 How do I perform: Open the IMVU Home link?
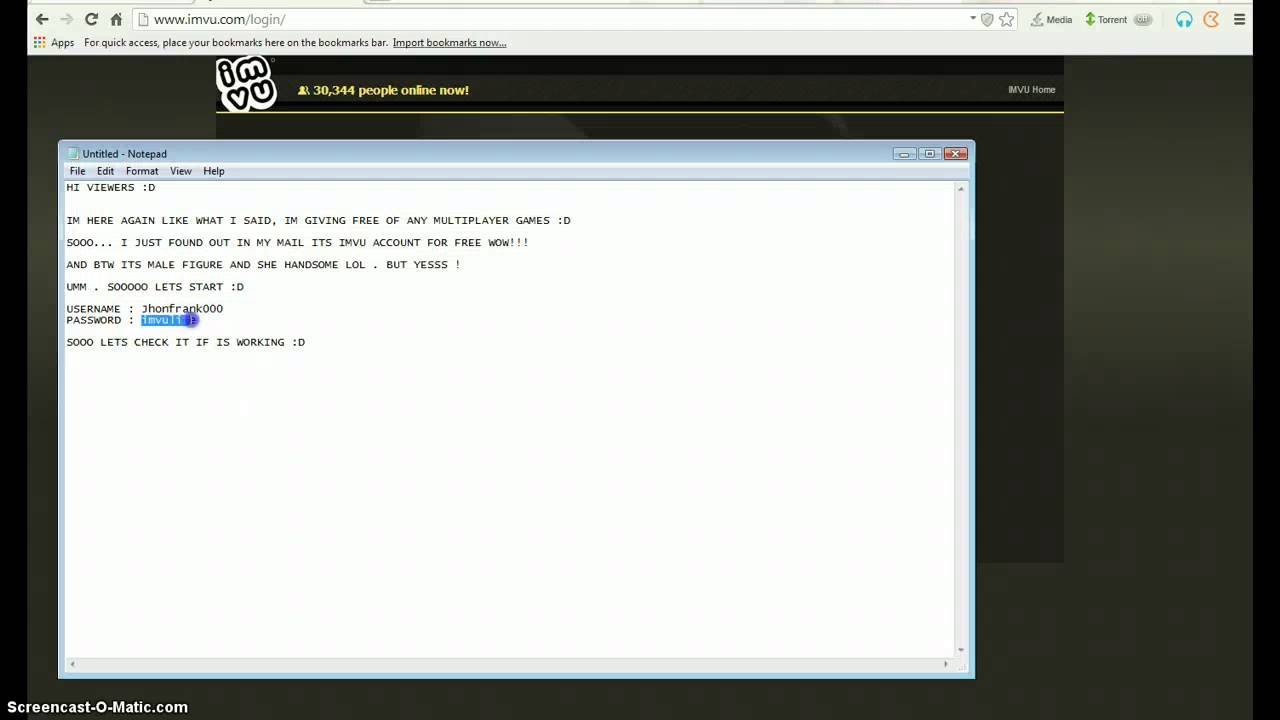click(x=1031, y=89)
